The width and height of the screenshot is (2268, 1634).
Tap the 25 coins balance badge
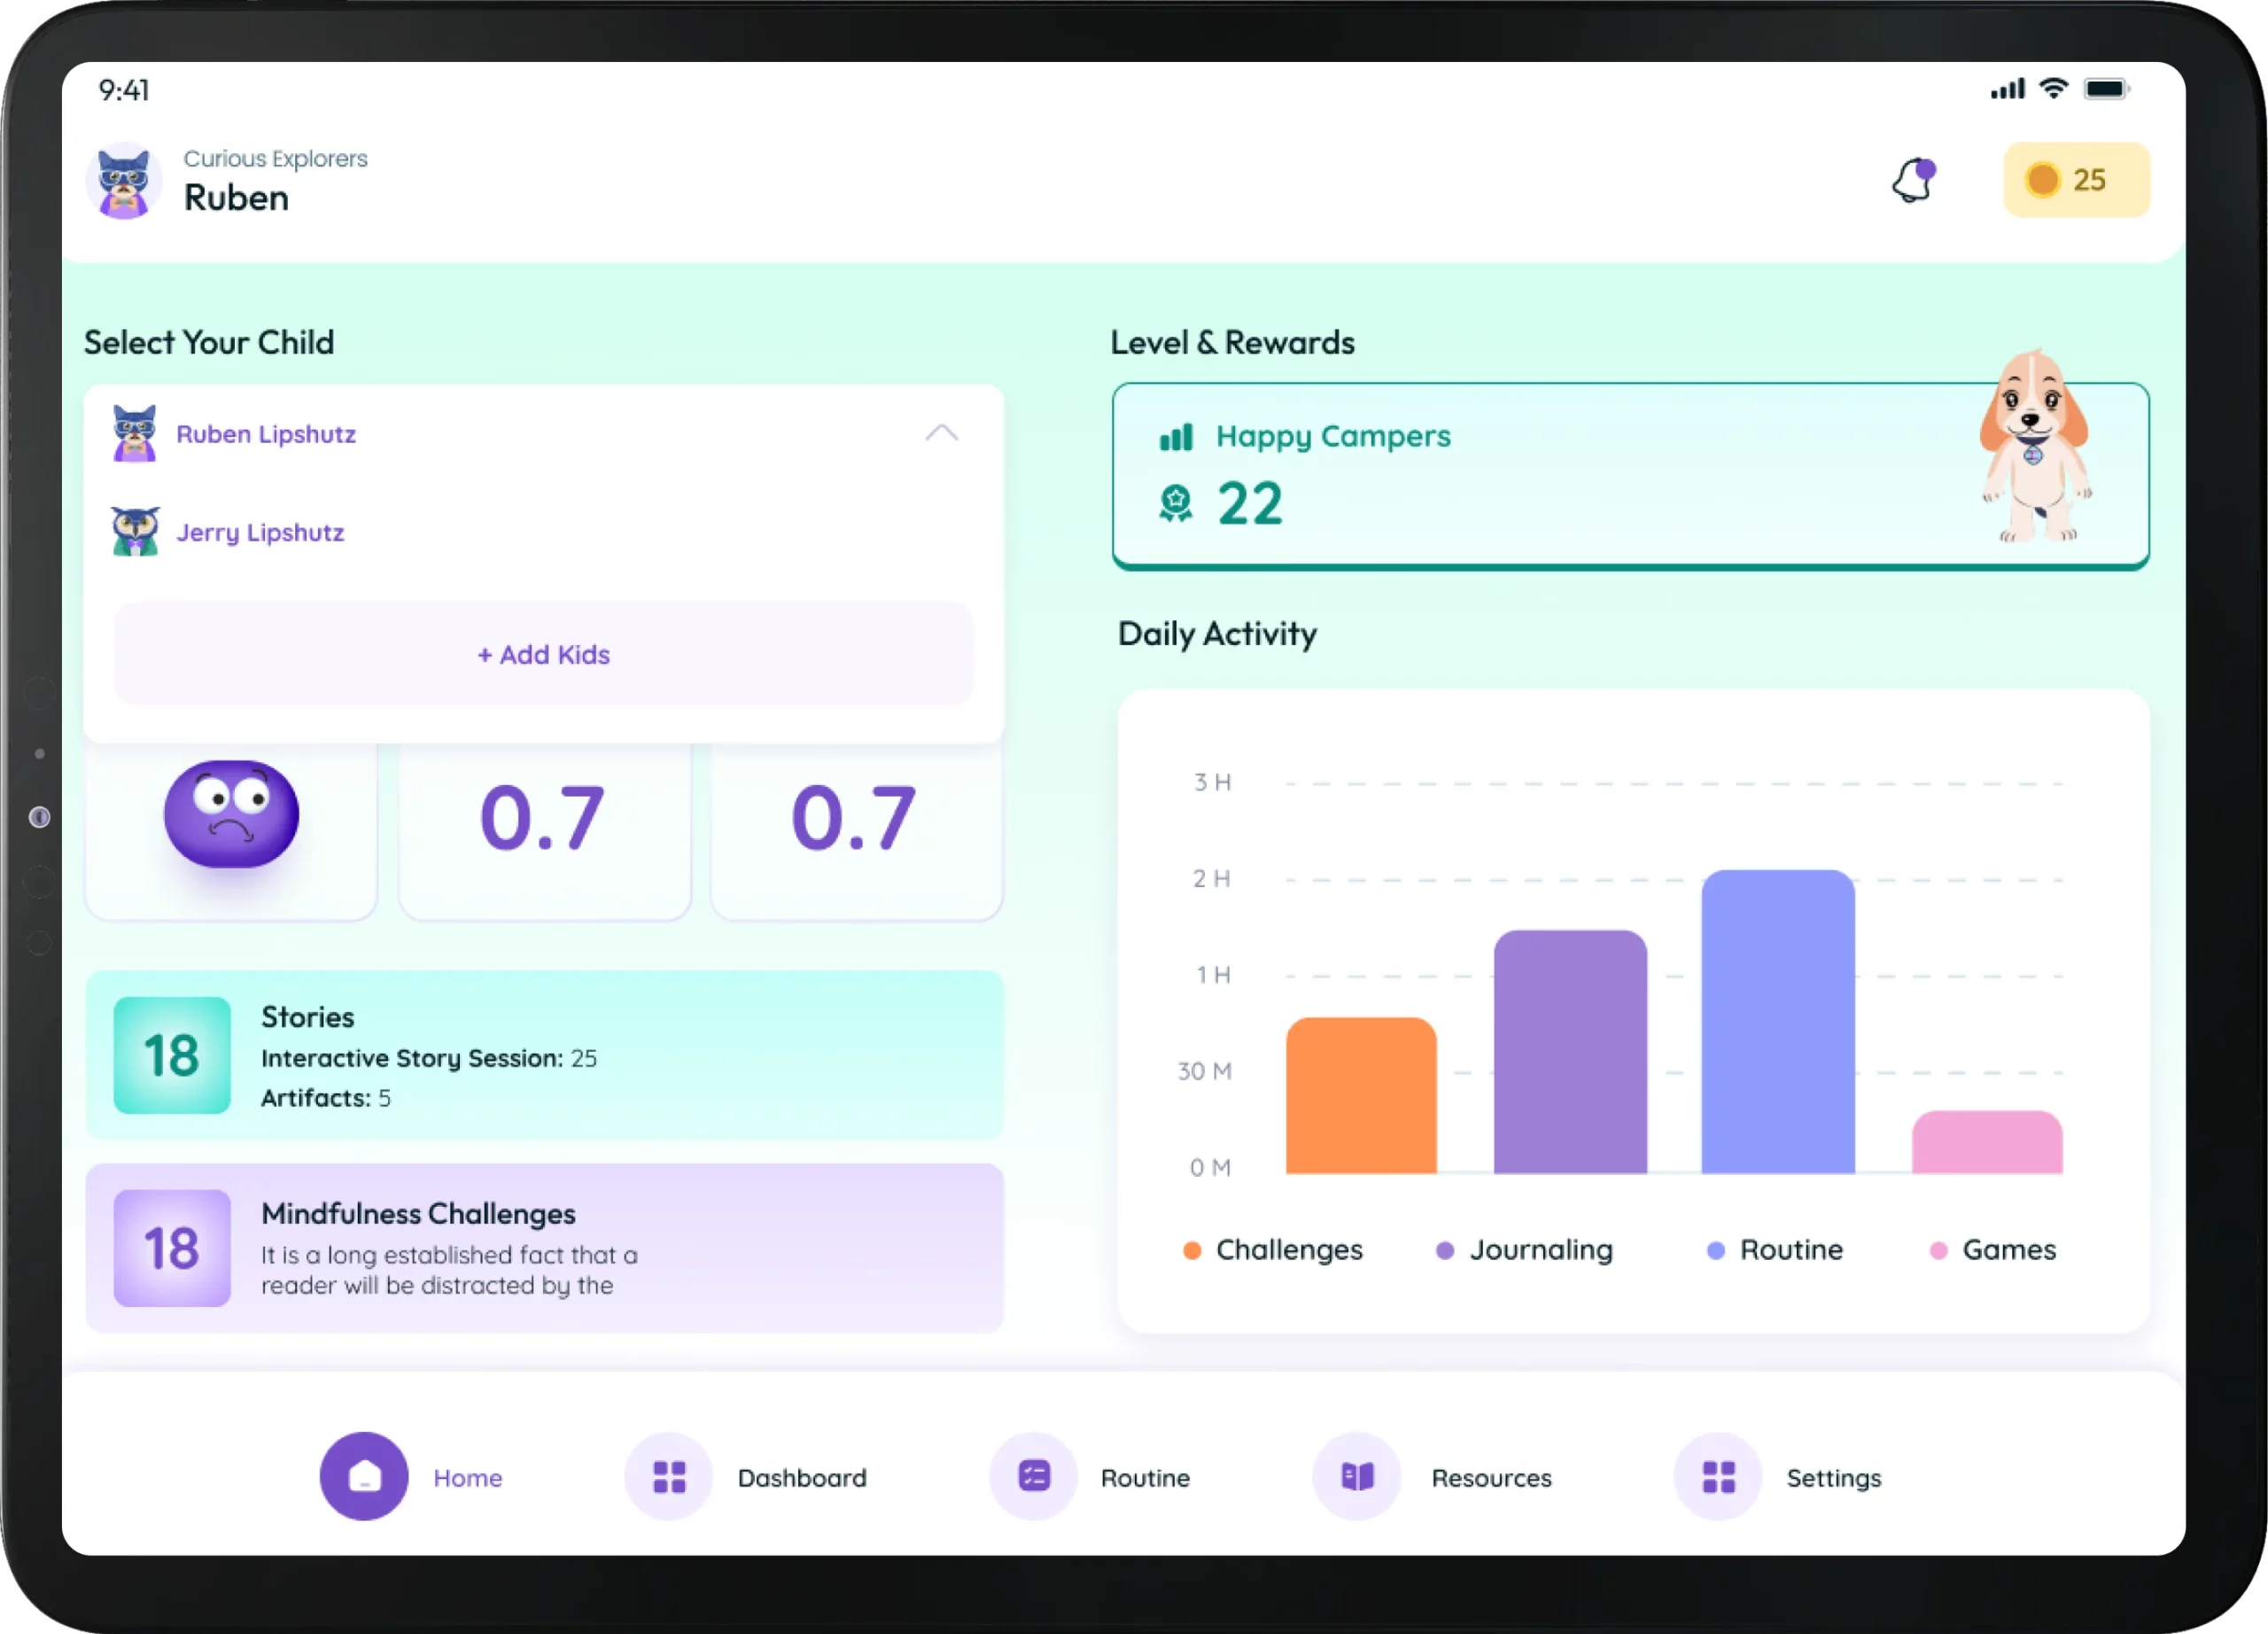pos(2076,180)
